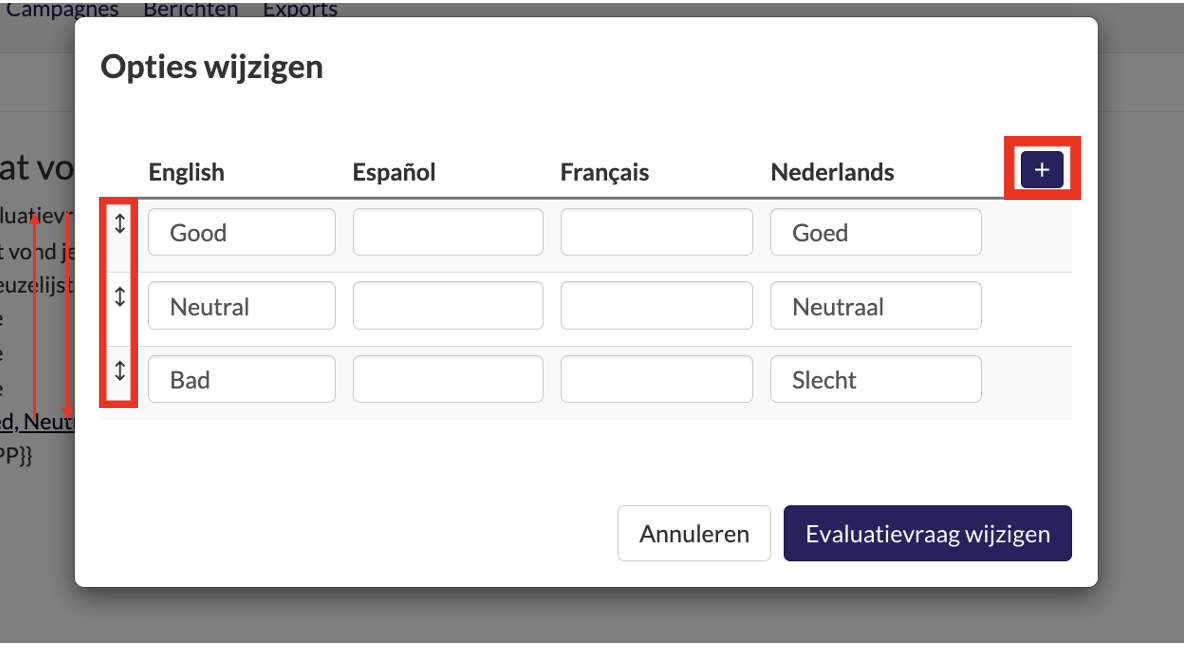Focus the empty Español field in Good row
The image size is (1184, 650).
448,232
